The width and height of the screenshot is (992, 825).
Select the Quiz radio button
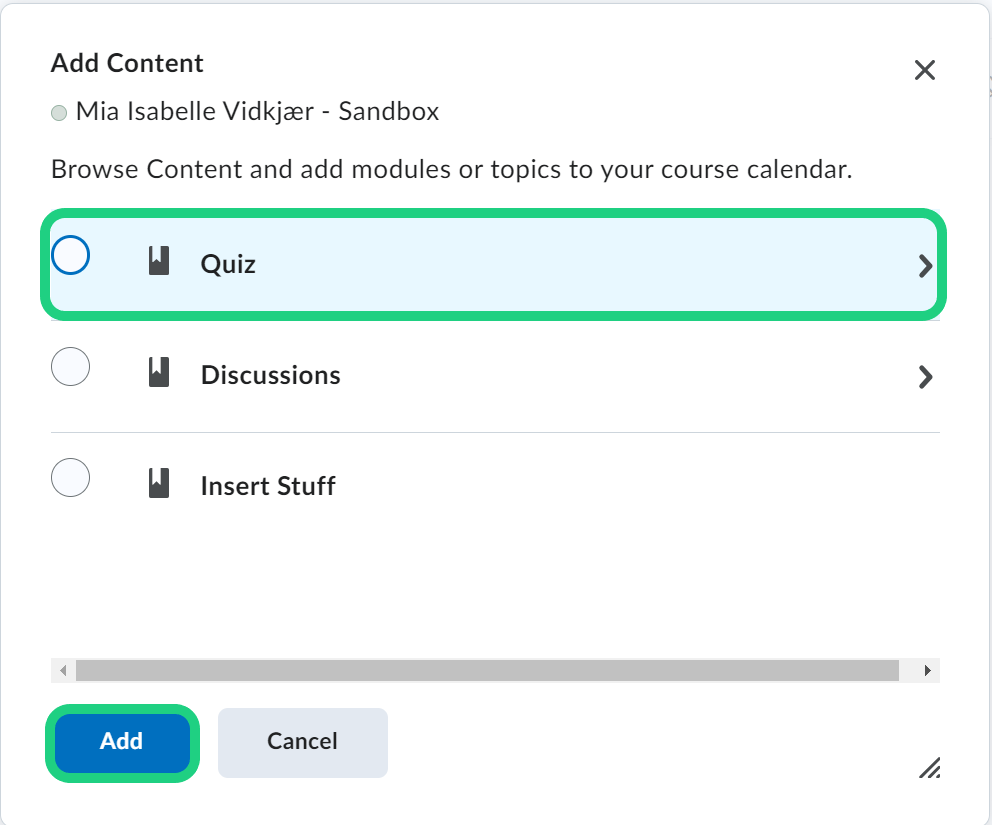pyautogui.click(x=70, y=256)
